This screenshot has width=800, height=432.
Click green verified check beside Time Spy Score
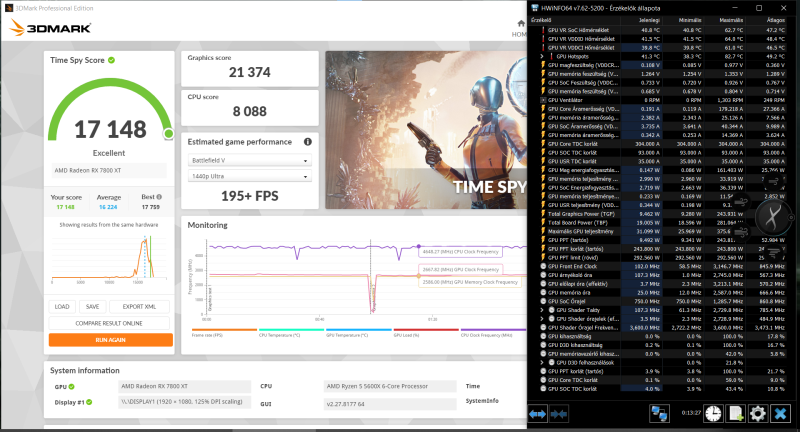pyautogui.click(x=111, y=60)
